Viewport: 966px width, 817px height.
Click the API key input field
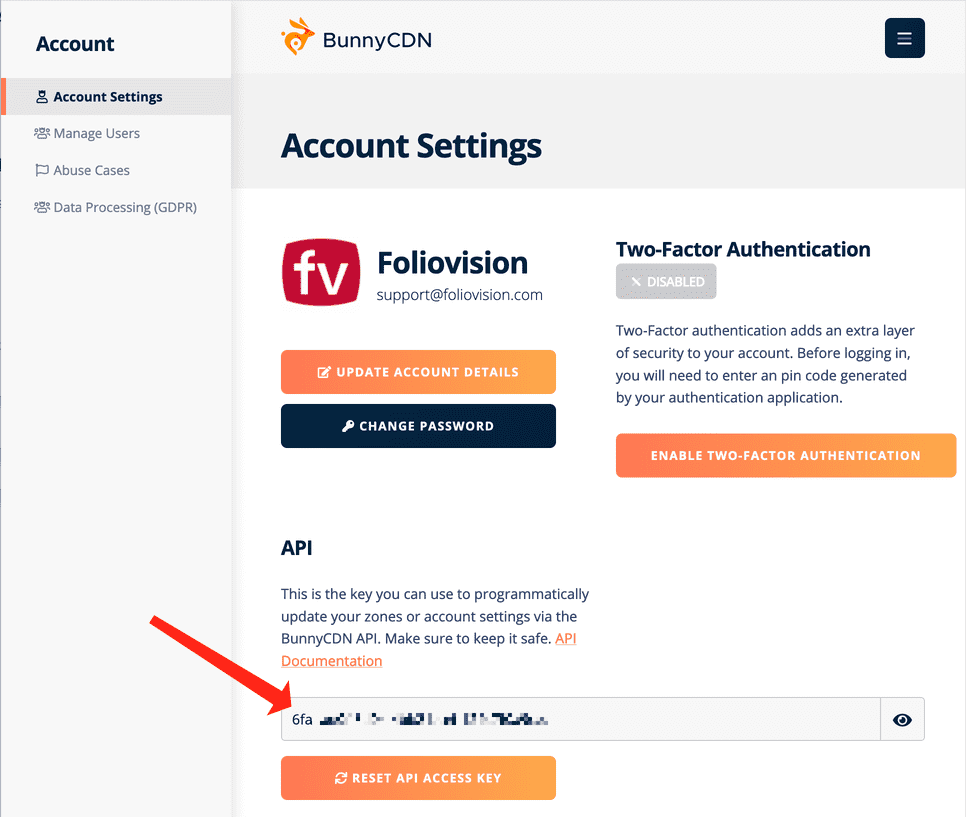580,719
